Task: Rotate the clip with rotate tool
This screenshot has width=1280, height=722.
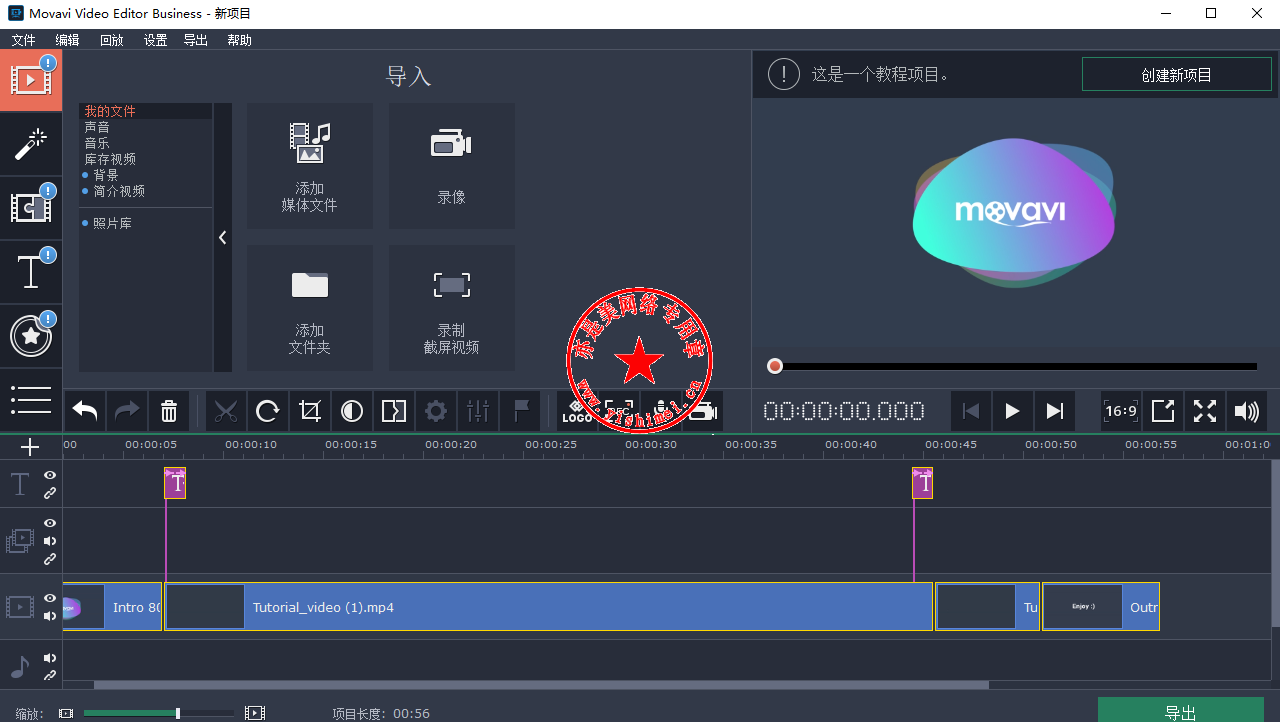Action: (268, 411)
